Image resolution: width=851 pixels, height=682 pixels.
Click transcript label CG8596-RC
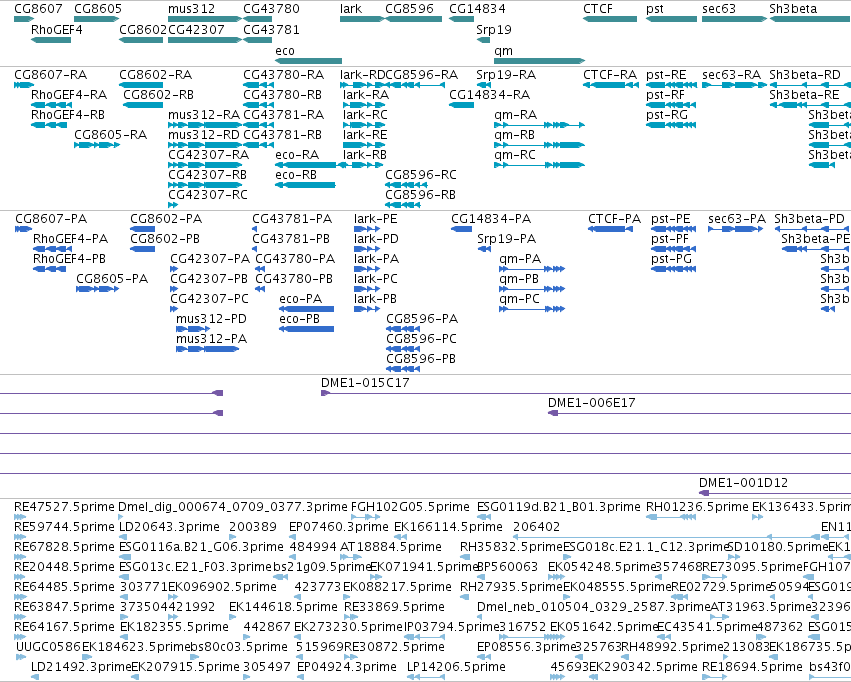coord(421,175)
